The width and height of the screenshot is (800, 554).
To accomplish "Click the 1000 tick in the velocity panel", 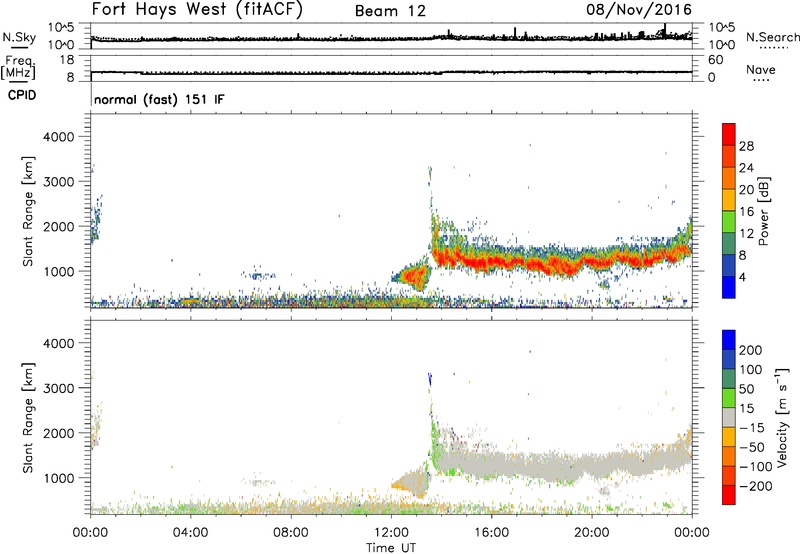I will [x=58, y=478].
